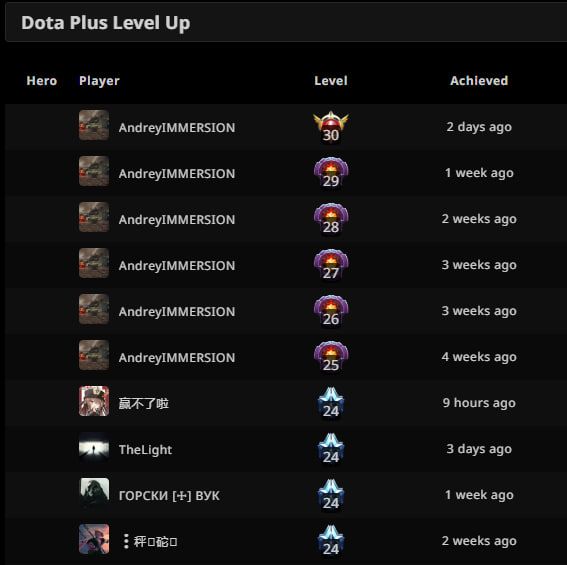The image size is (567, 565).
Task: Click ГОРСКИ ВУК's hooded avatar thumbnail
Action: (x=94, y=493)
